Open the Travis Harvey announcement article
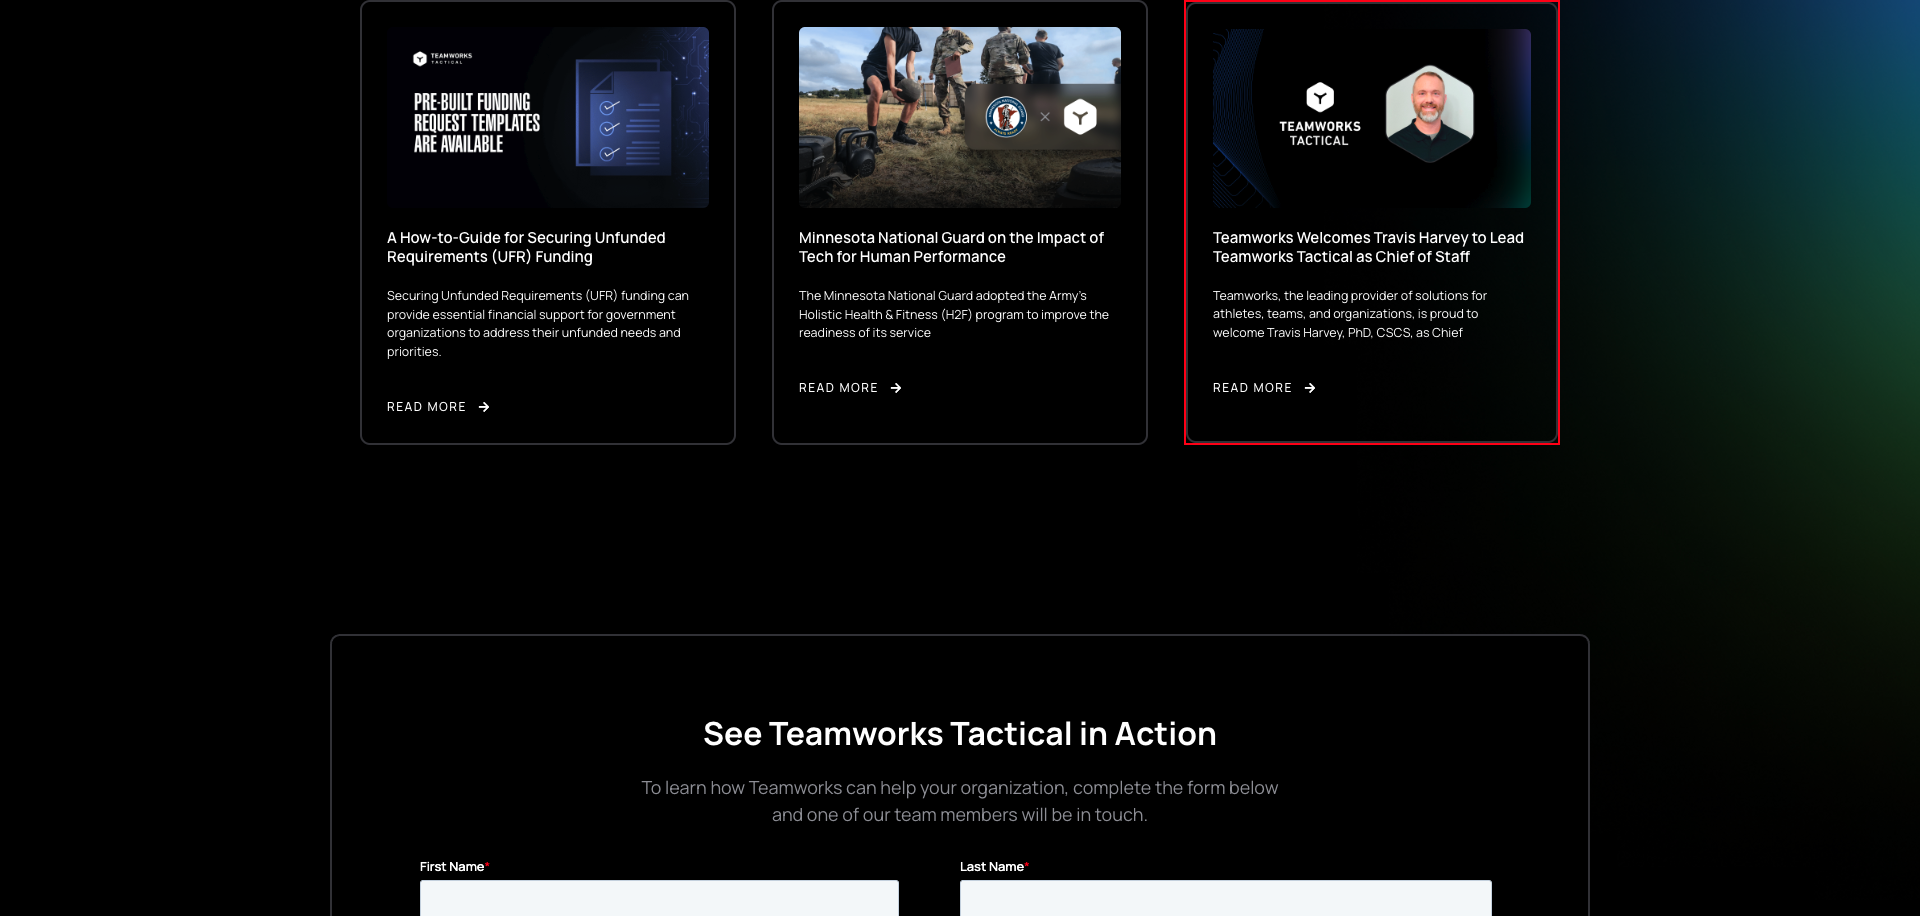The height and width of the screenshot is (916, 1920). tap(1368, 247)
